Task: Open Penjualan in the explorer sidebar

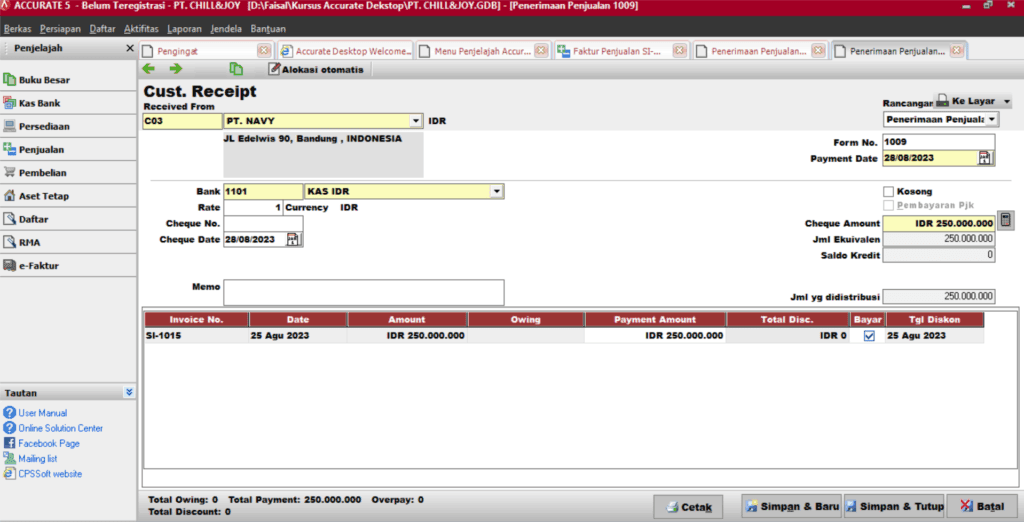Action: (x=41, y=149)
